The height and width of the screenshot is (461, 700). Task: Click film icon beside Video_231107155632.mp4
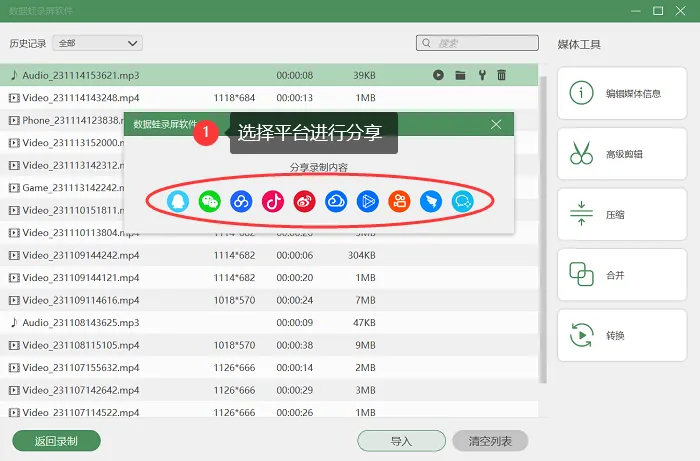14,368
